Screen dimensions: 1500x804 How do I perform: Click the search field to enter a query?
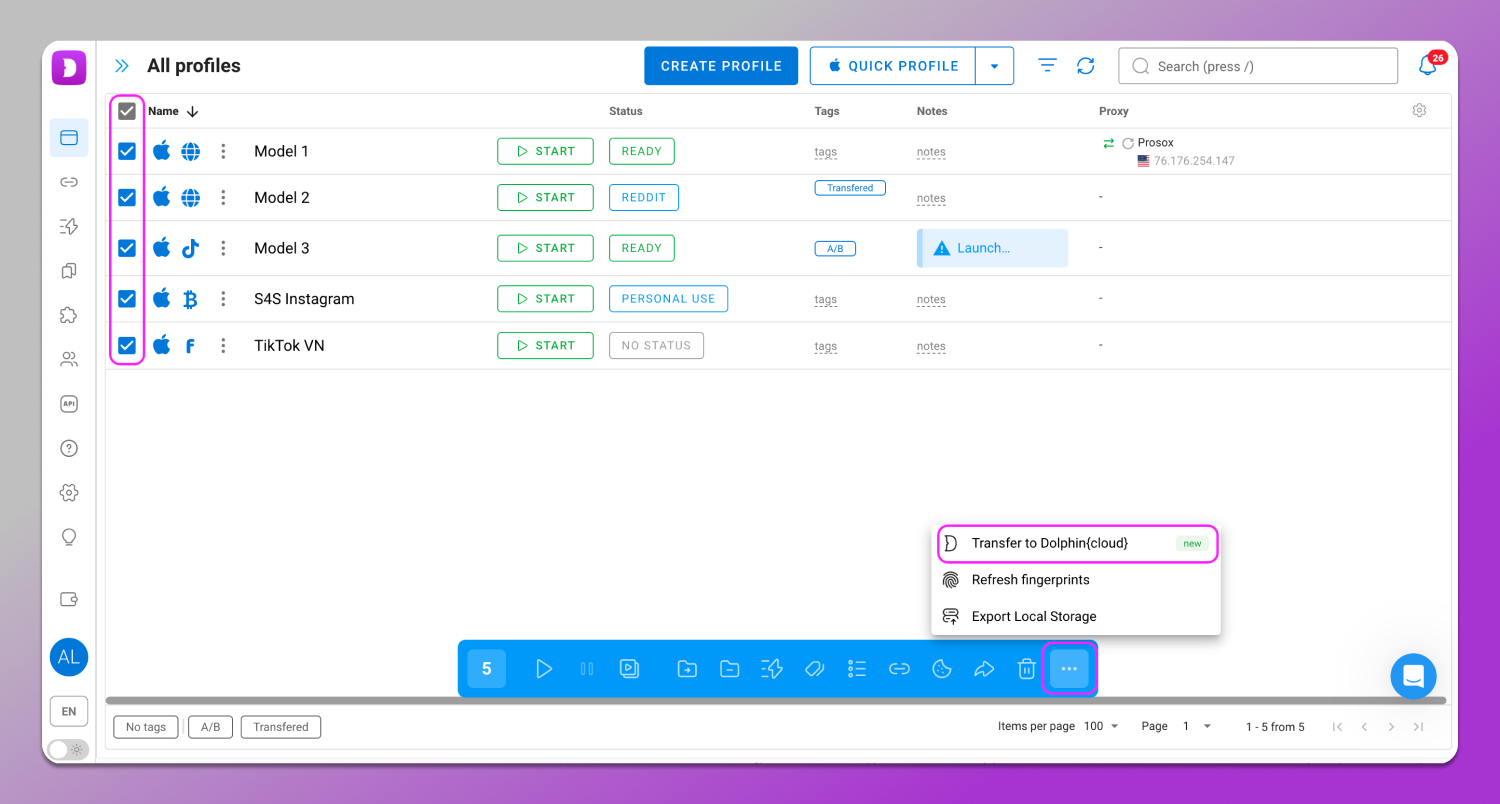click(x=1257, y=65)
